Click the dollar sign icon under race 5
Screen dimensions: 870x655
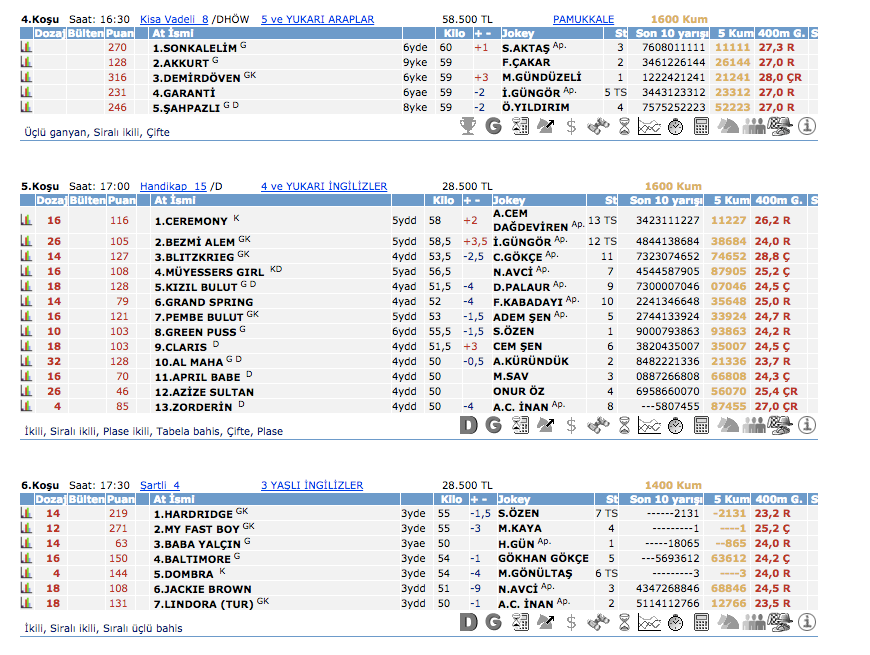(x=571, y=425)
